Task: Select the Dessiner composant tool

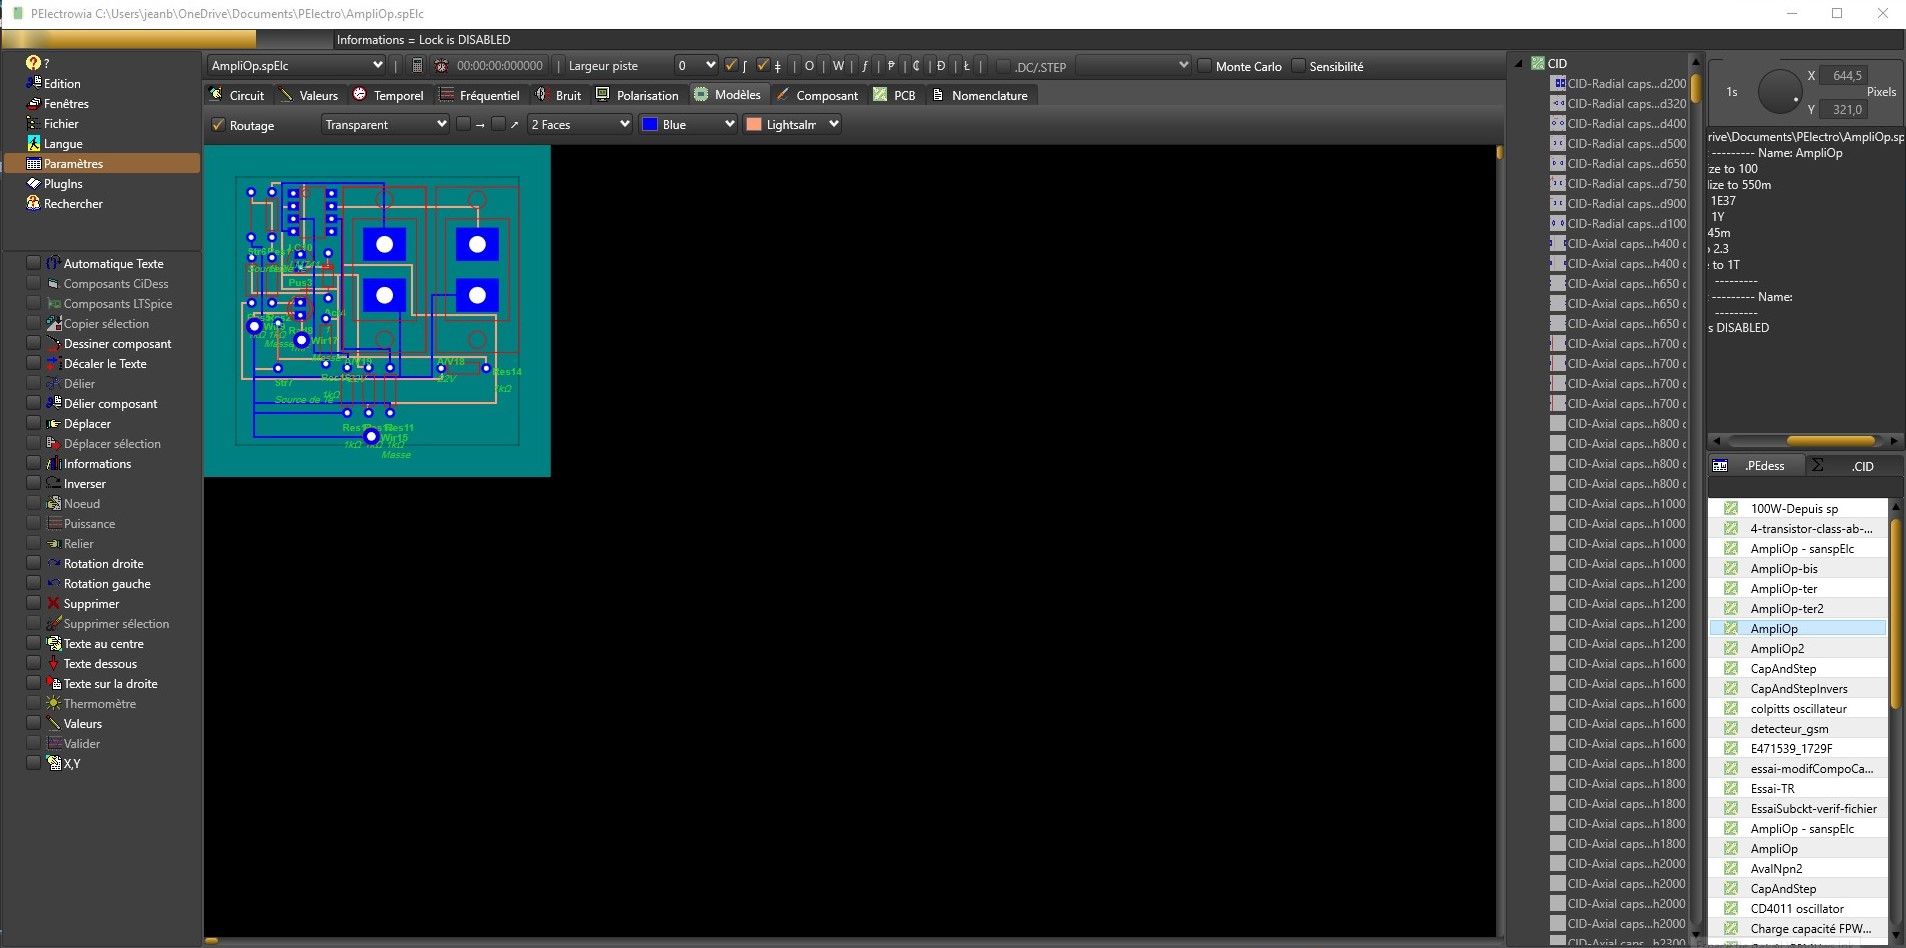Action: point(117,344)
